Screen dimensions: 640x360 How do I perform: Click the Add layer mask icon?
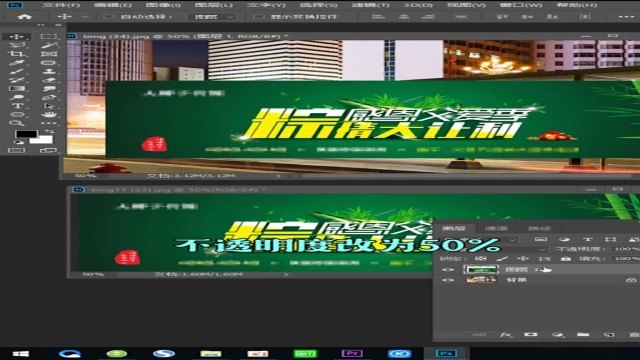pos(531,335)
